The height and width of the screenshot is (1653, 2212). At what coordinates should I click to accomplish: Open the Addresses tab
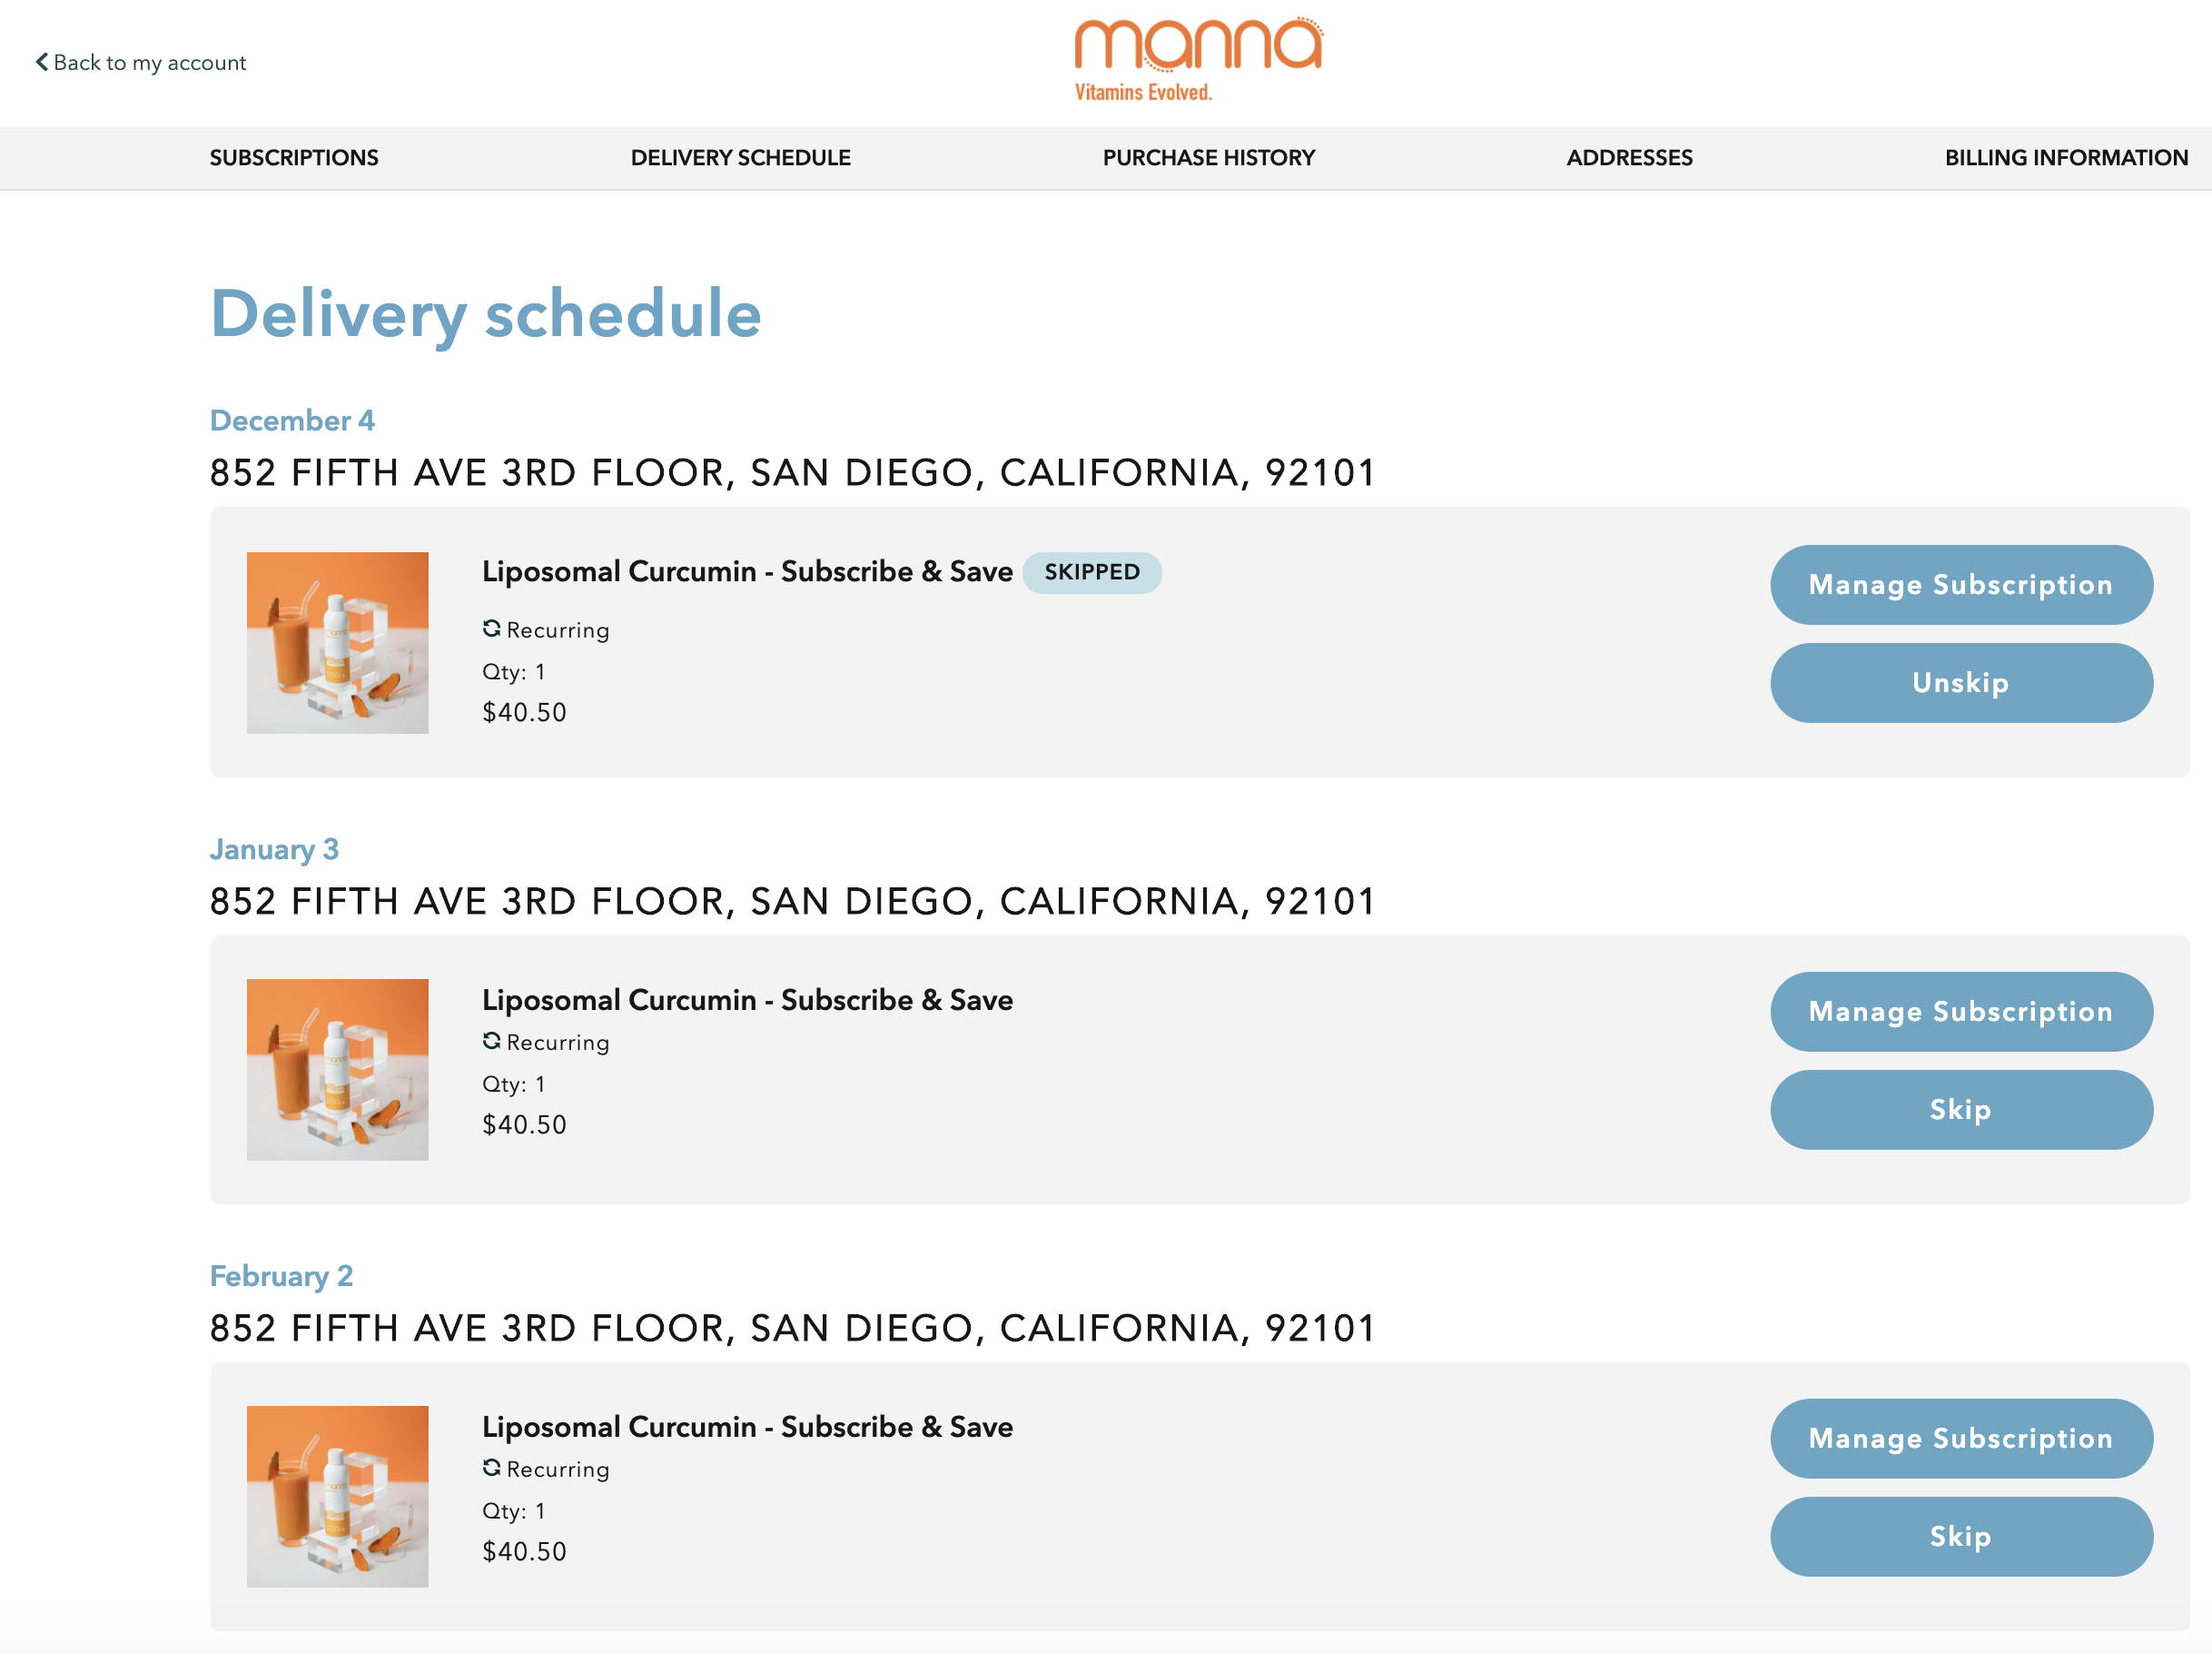point(1630,158)
